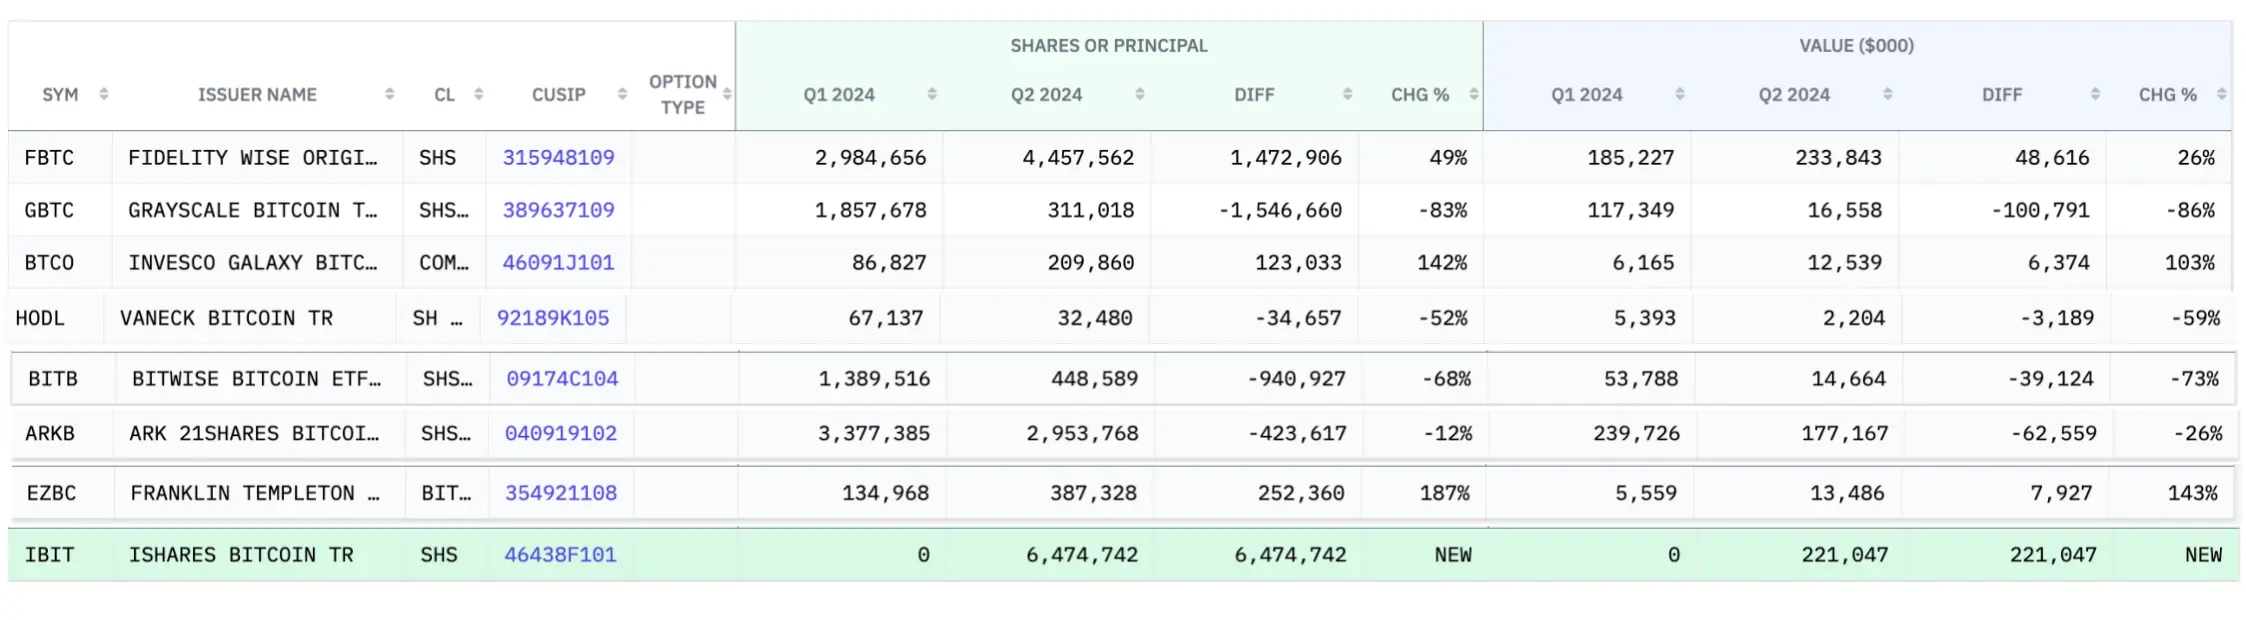Sort by the CL column arrows
Viewport: 2246px width, 620px height.
coord(479,94)
